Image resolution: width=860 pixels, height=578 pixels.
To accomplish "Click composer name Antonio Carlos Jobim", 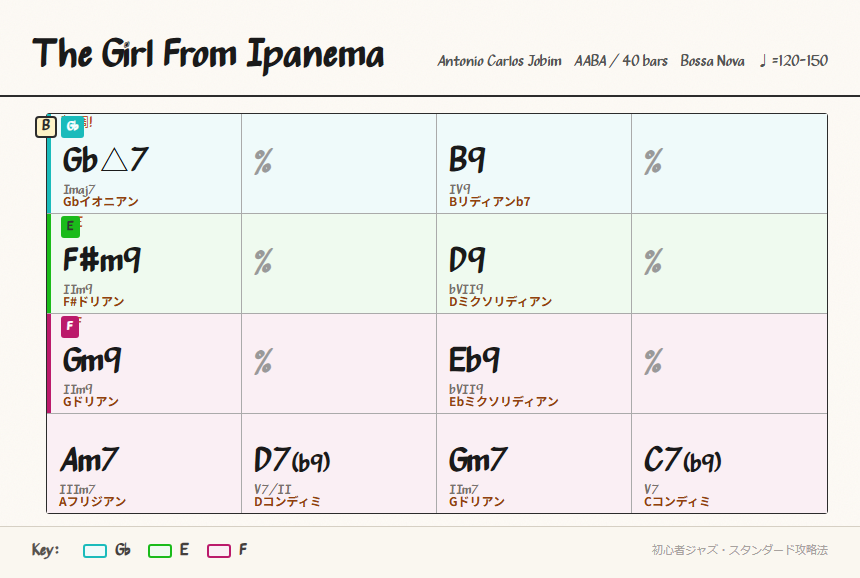I will pos(500,61).
